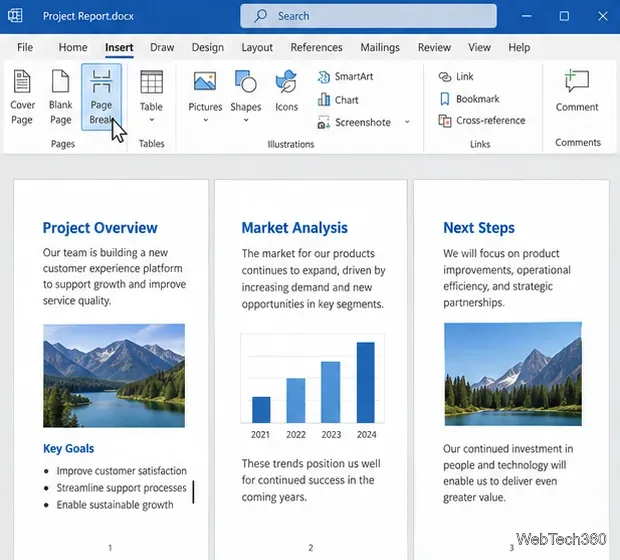Click the Project Overview heading
Screen dimensions: 620x560
[x=100, y=228]
